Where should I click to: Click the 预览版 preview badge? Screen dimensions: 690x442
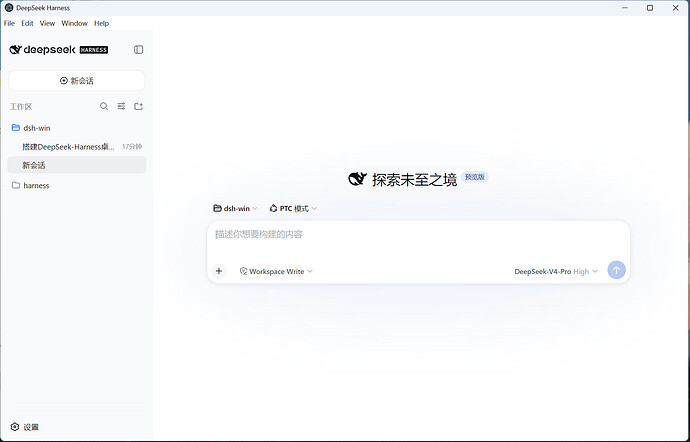[x=475, y=177]
